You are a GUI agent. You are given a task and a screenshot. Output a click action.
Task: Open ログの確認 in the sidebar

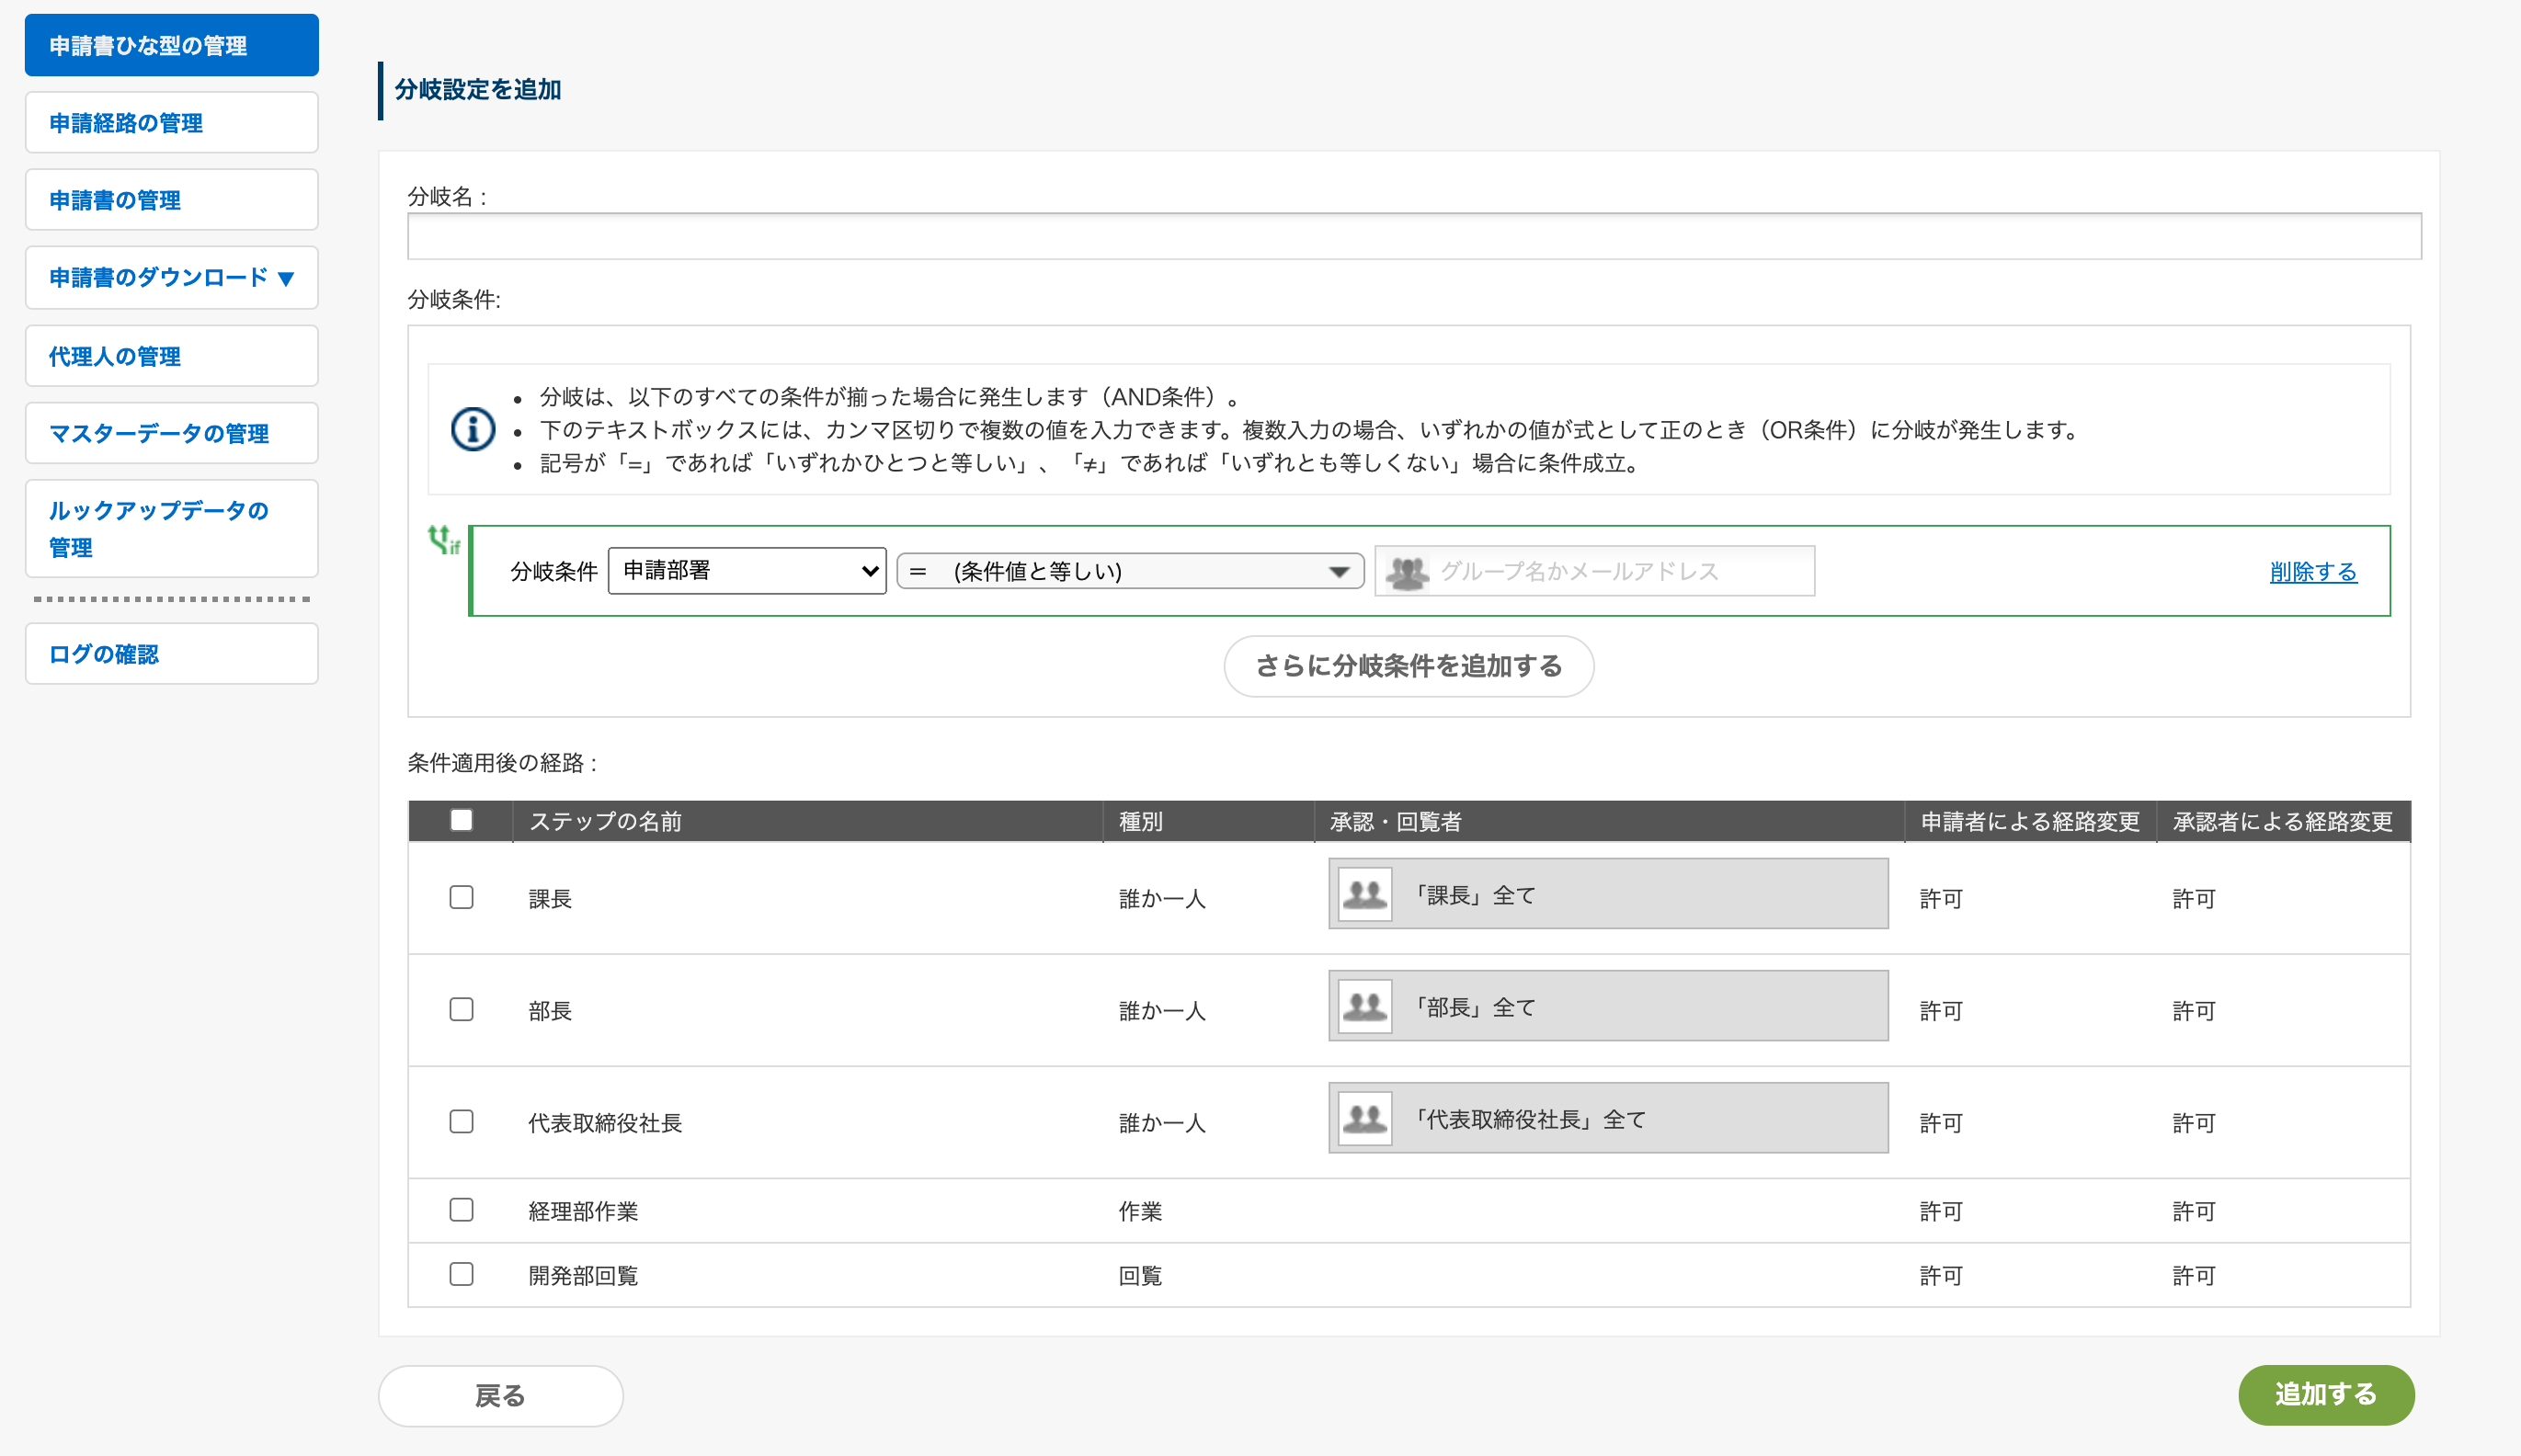tap(172, 654)
